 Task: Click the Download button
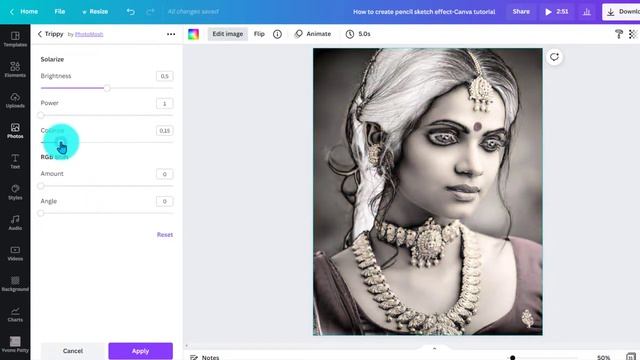(622, 12)
